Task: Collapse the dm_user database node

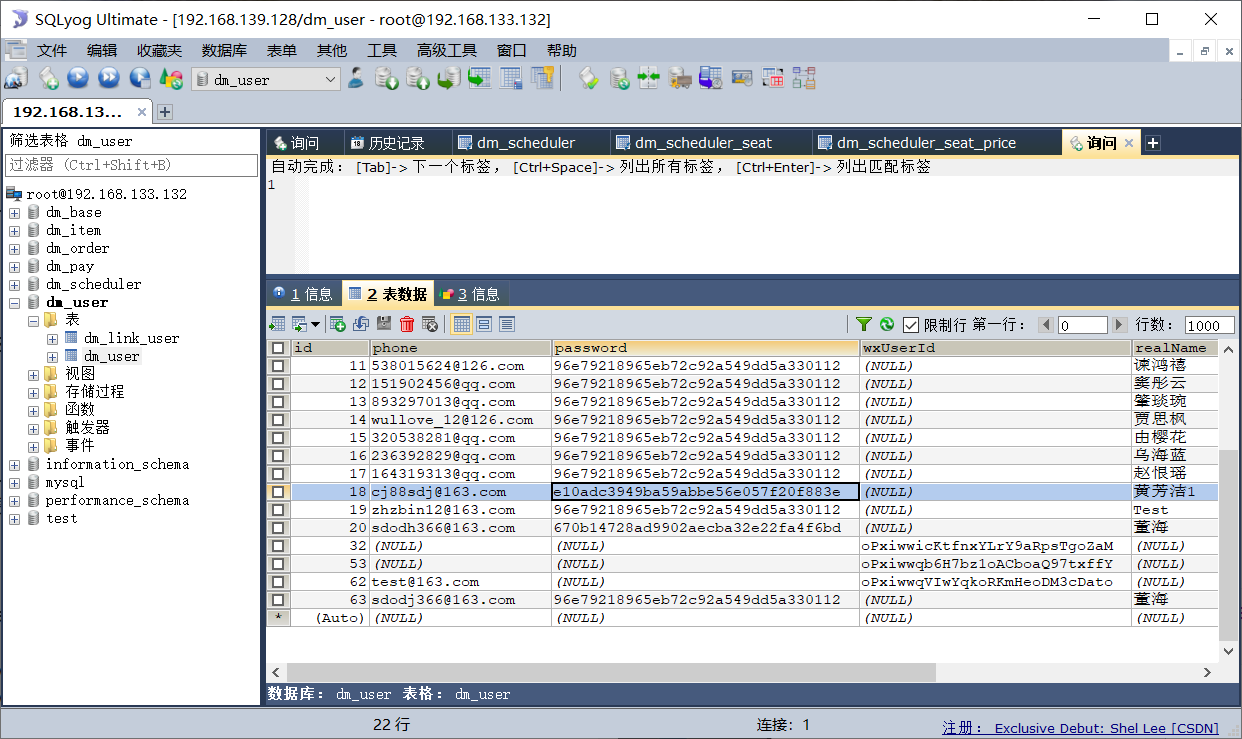Action: [x=14, y=303]
